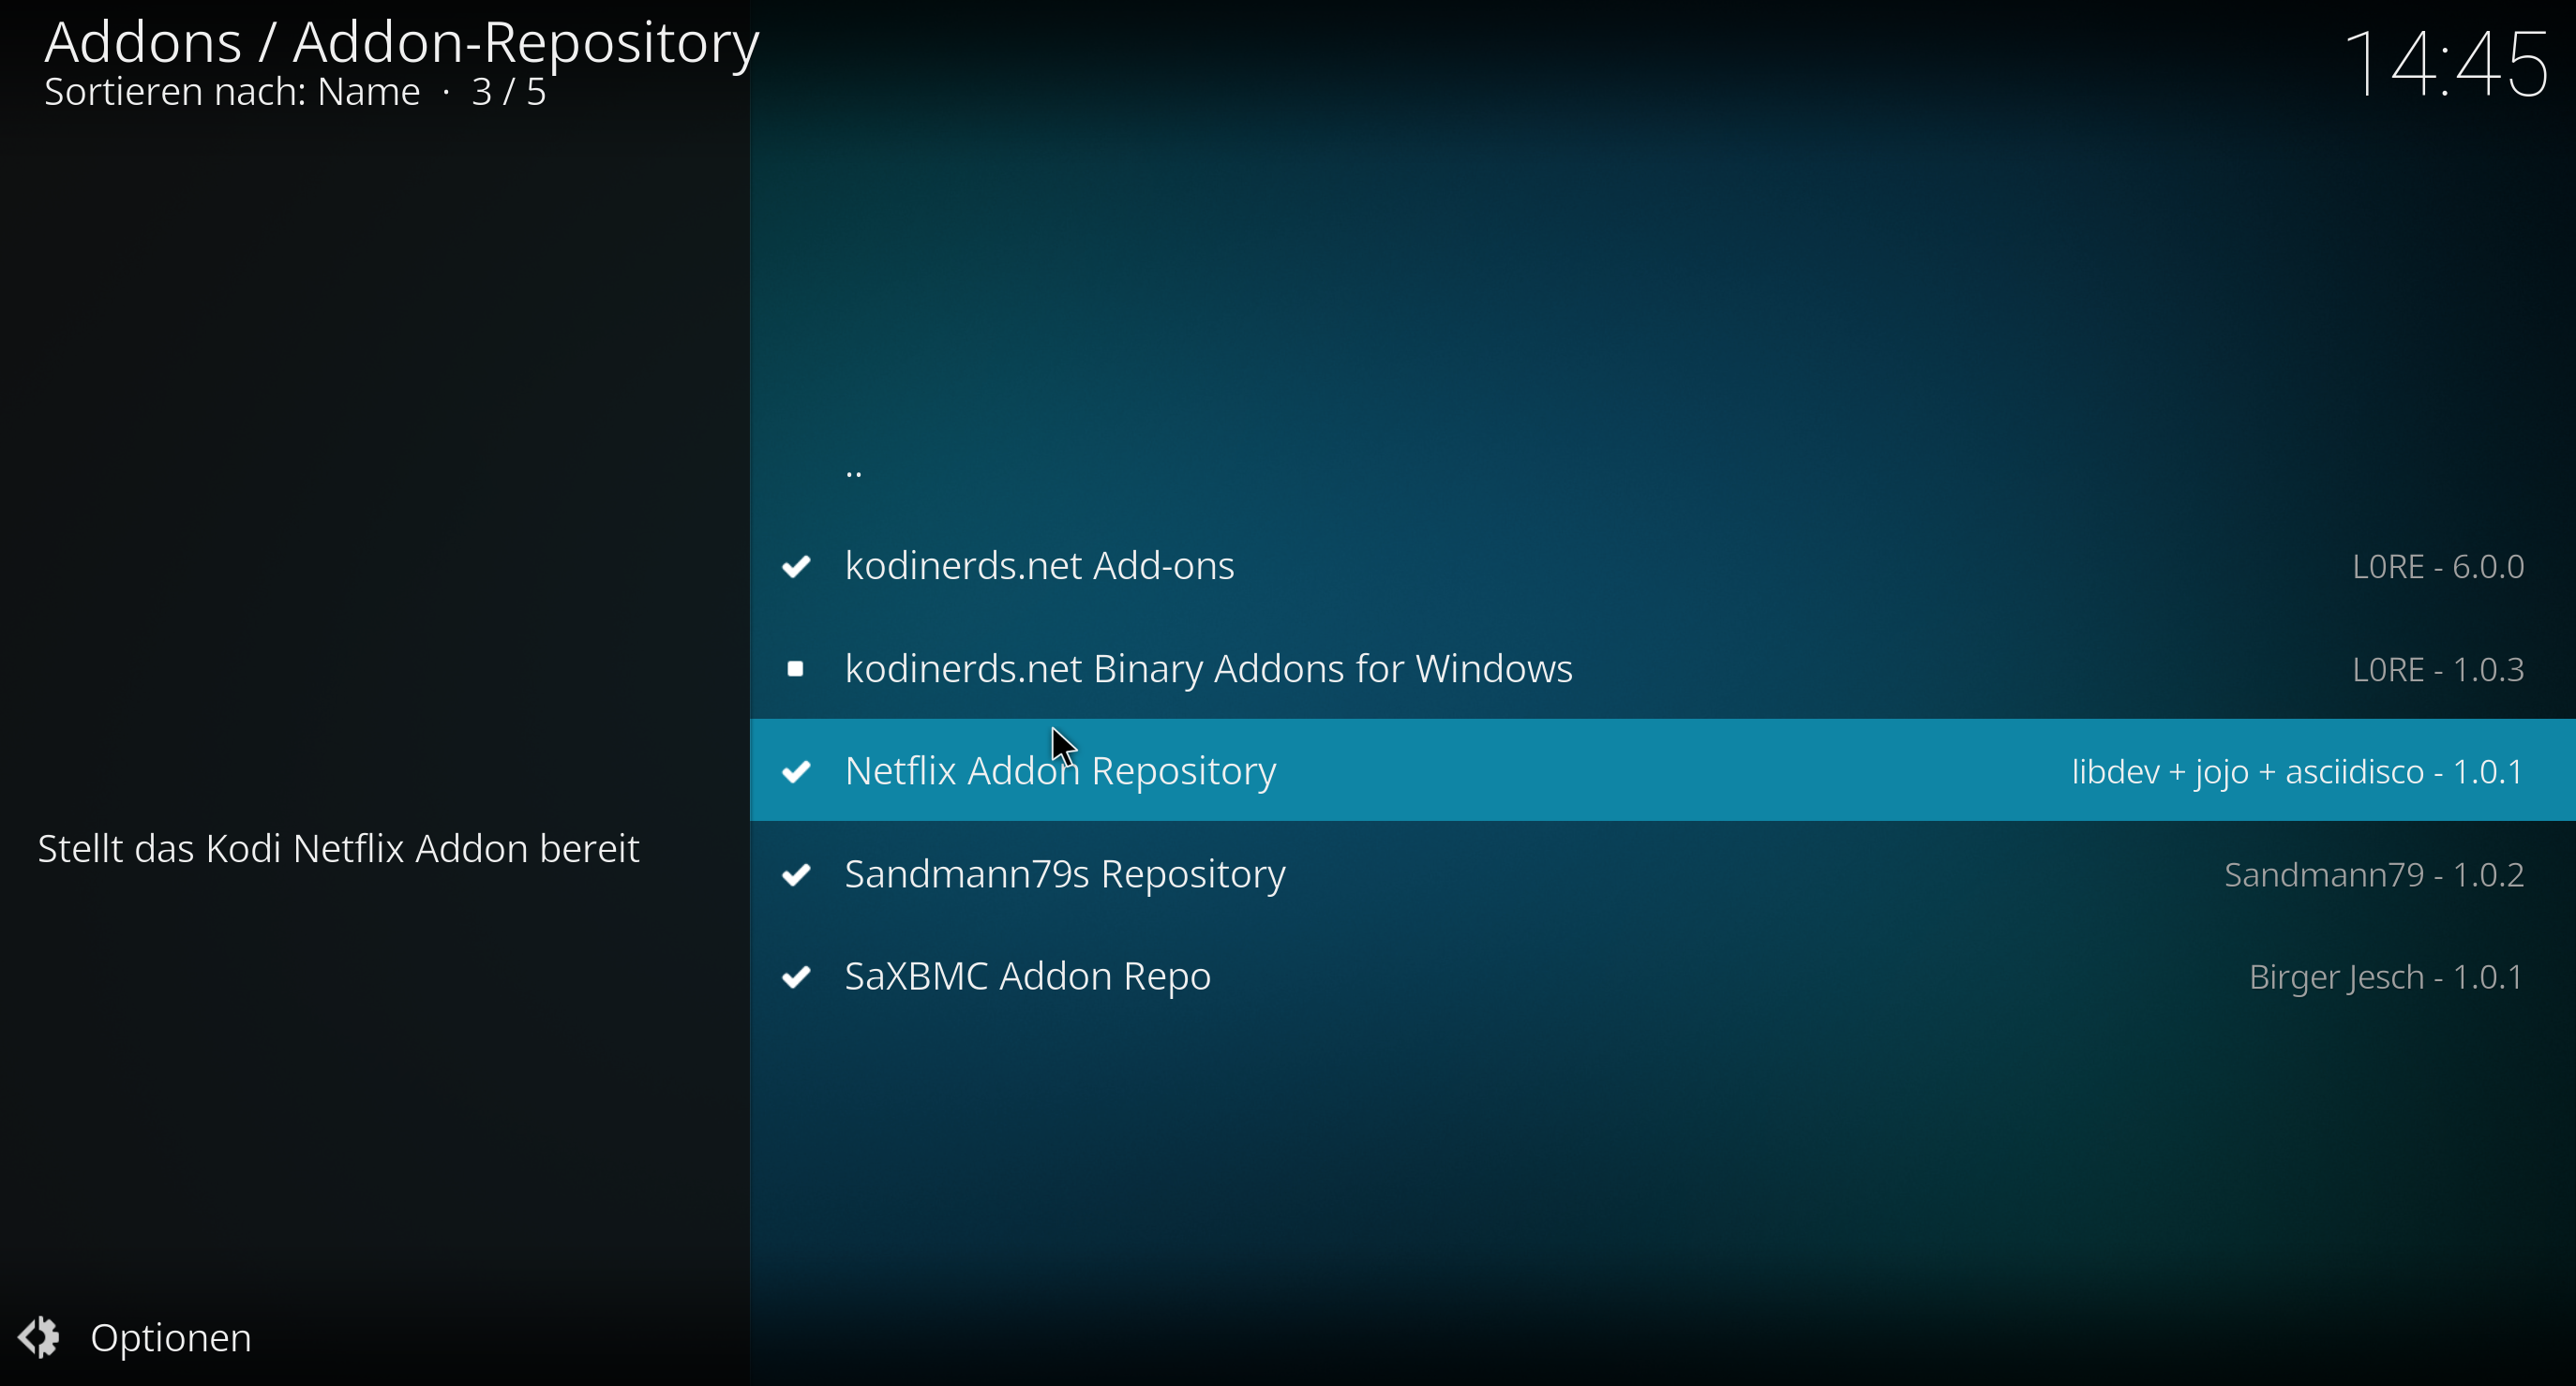The height and width of the screenshot is (1386, 2576).
Task: Click square icon beside kodinerds.net Binary Addons
Action: (796, 669)
